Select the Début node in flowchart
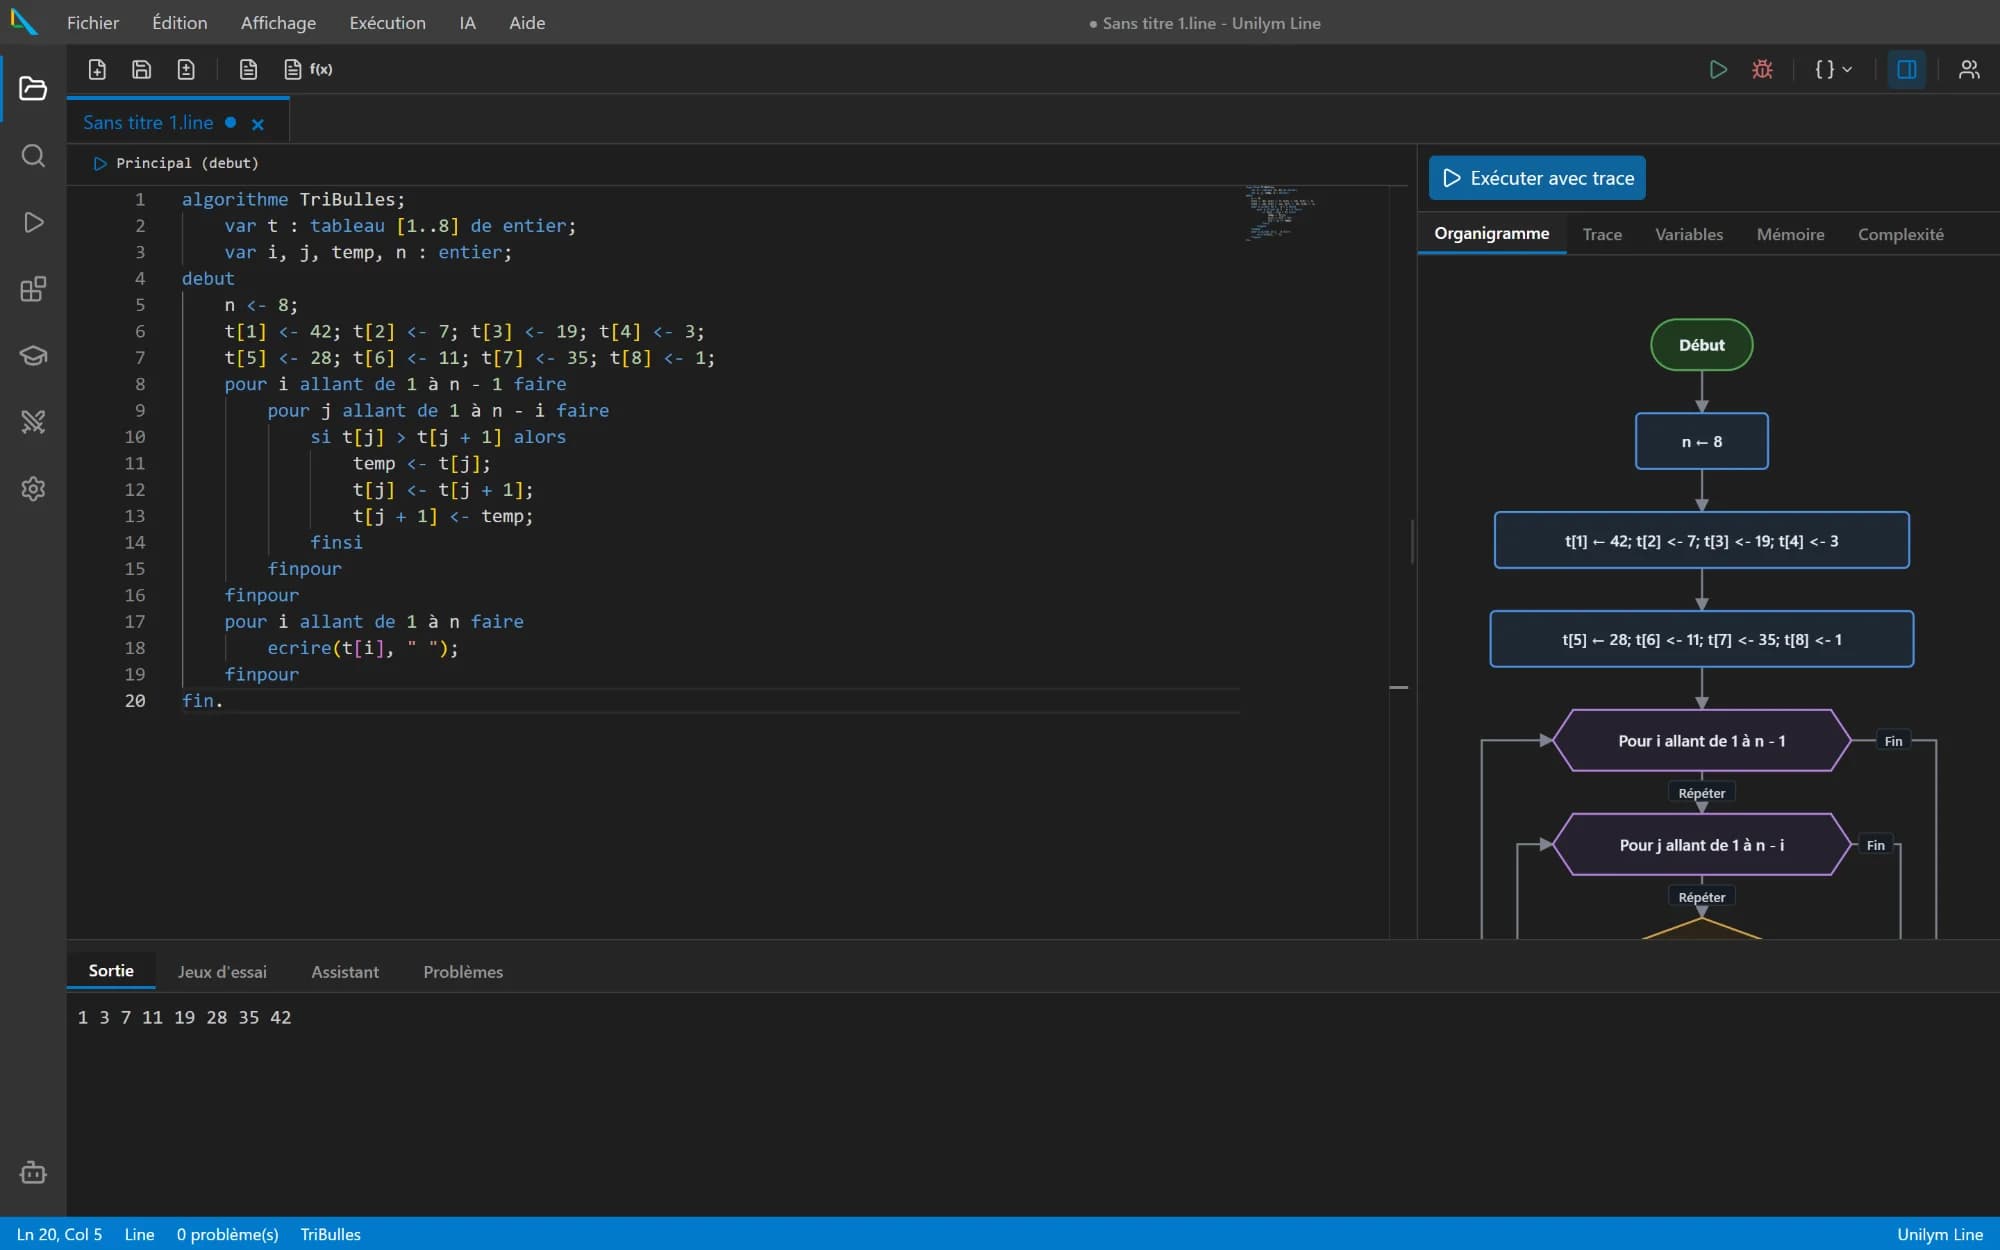Screen dimensions: 2000x1250 pyautogui.click(x=1701, y=345)
